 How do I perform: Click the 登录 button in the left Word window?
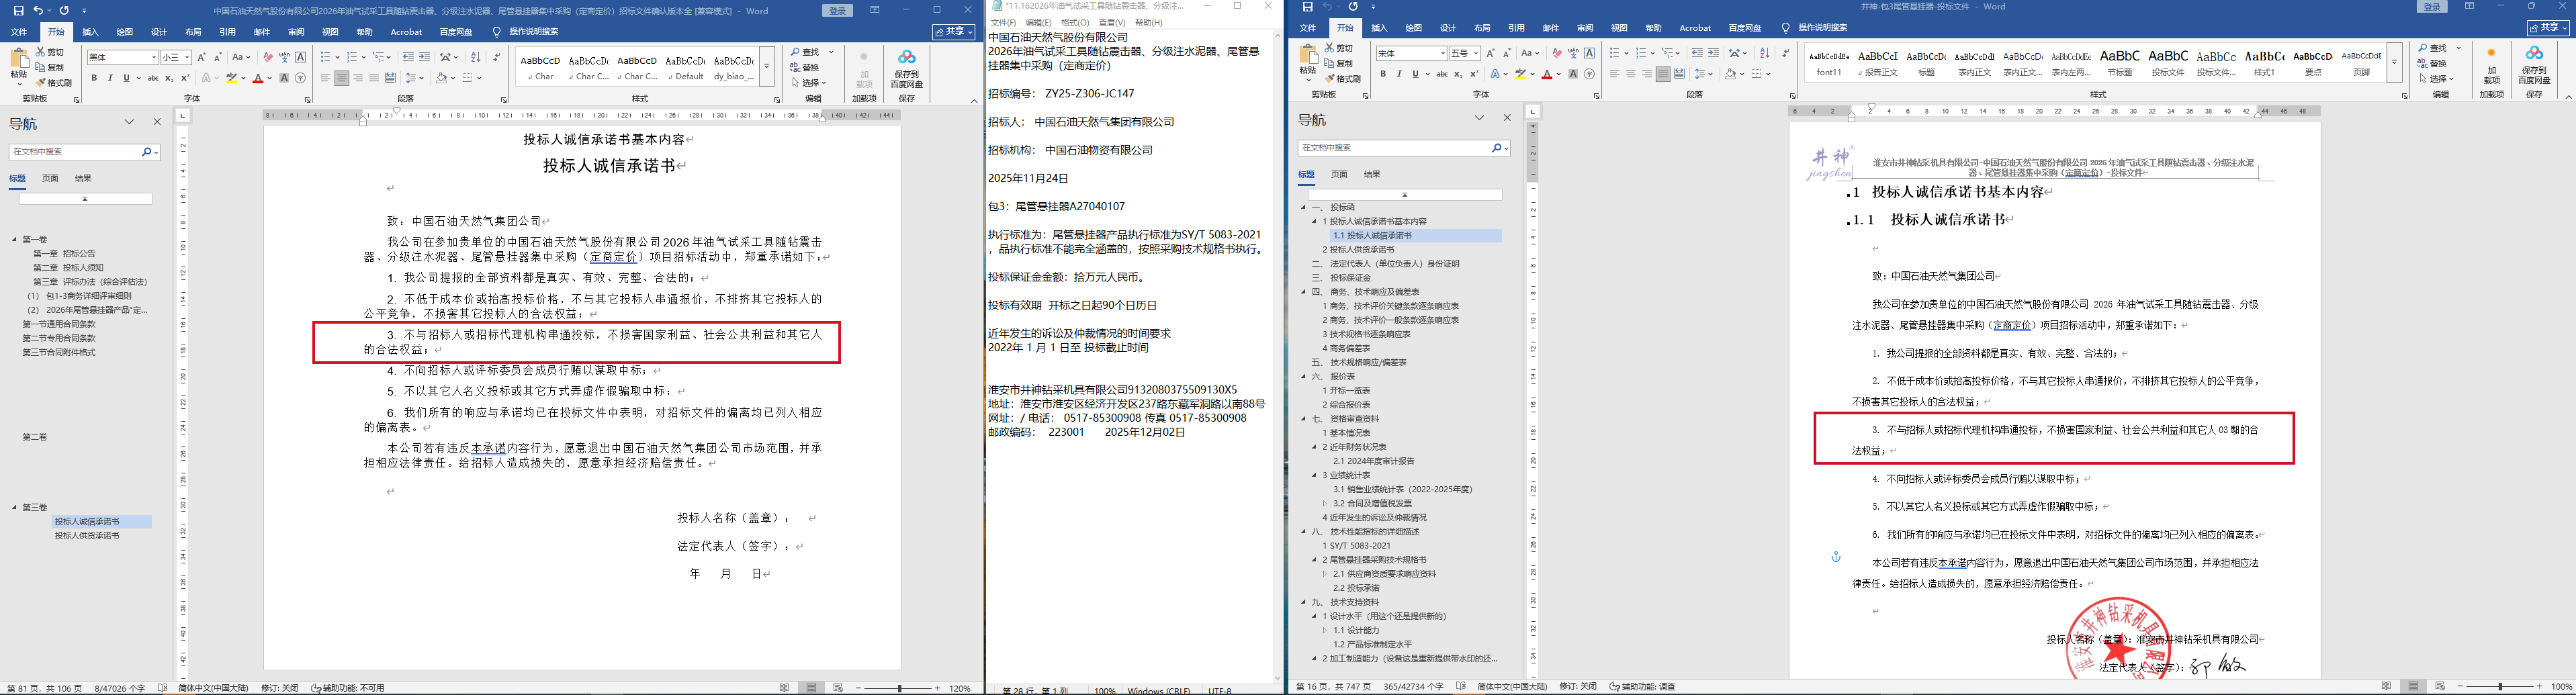click(838, 10)
